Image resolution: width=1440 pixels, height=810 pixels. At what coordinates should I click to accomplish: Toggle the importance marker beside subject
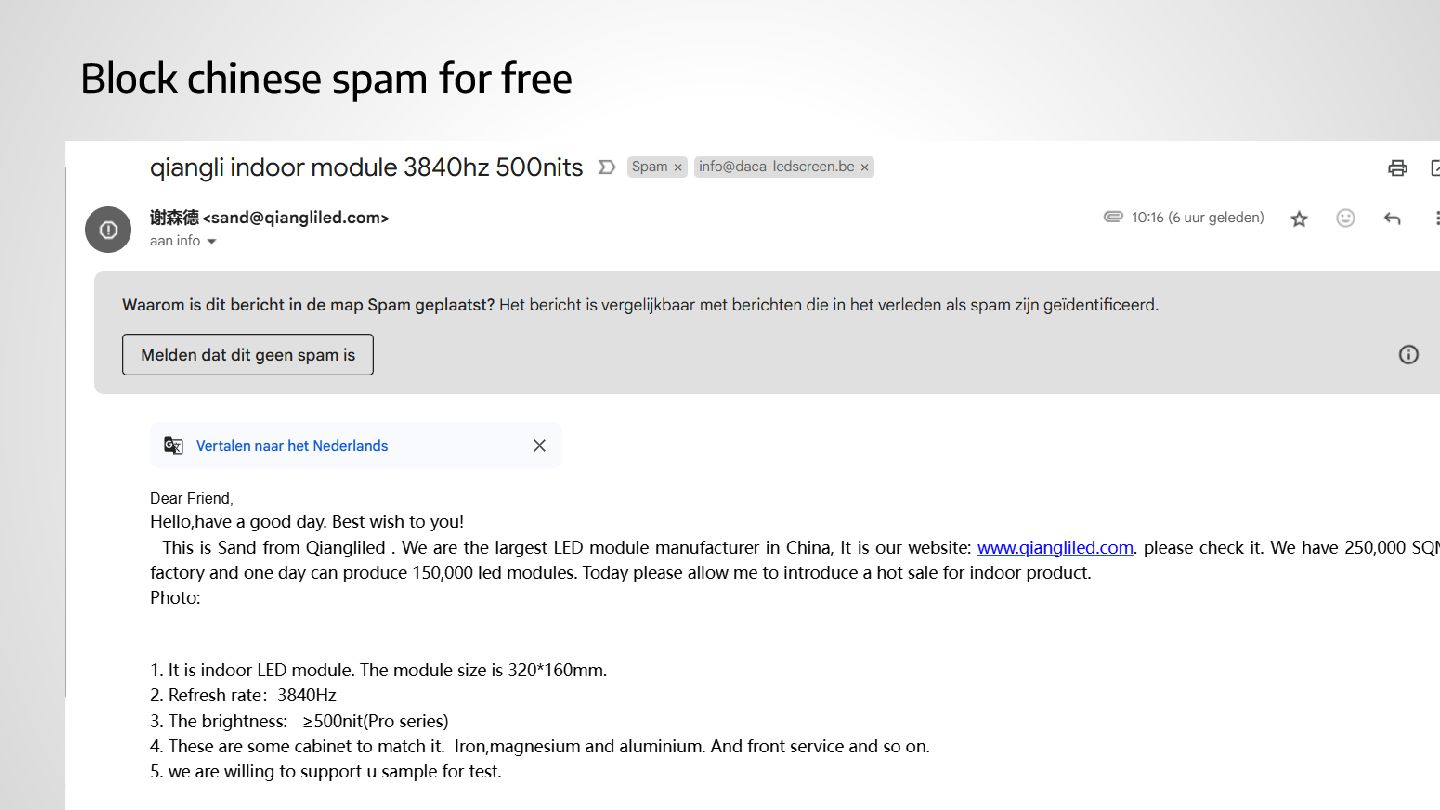click(606, 167)
